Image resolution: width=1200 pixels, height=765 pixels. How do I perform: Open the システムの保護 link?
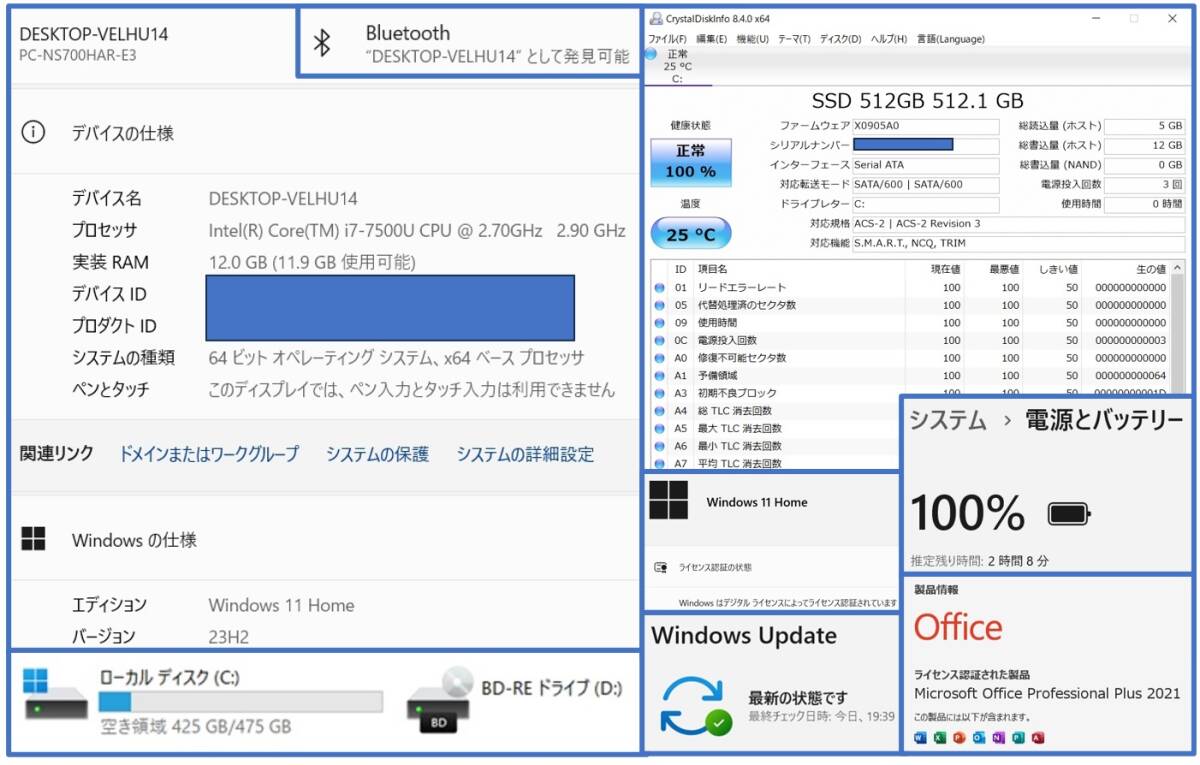click(377, 454)
